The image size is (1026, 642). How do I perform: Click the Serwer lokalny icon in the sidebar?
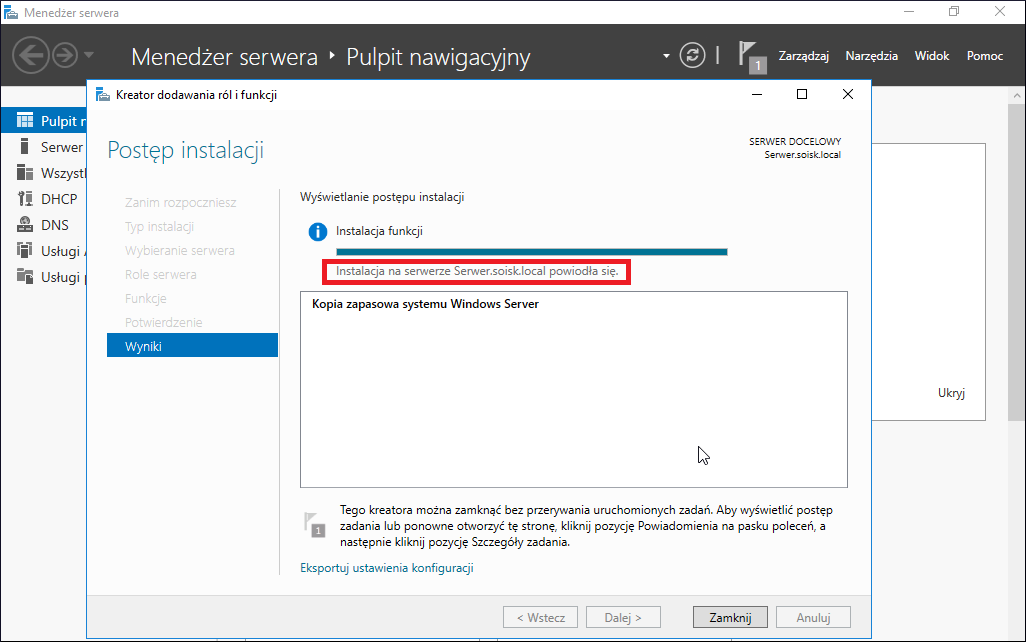point(25,147)
